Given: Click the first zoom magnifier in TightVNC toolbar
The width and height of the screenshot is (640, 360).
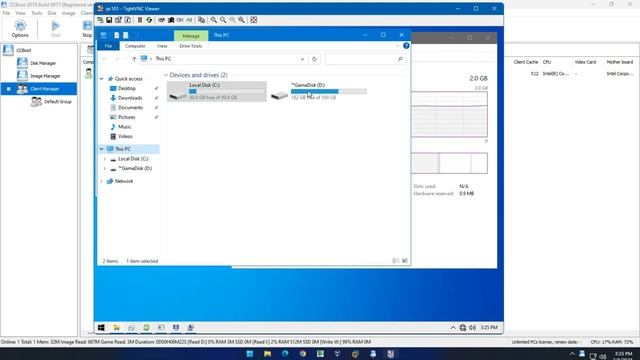Looking at the screenshot, I should click(x=213, y=20).
